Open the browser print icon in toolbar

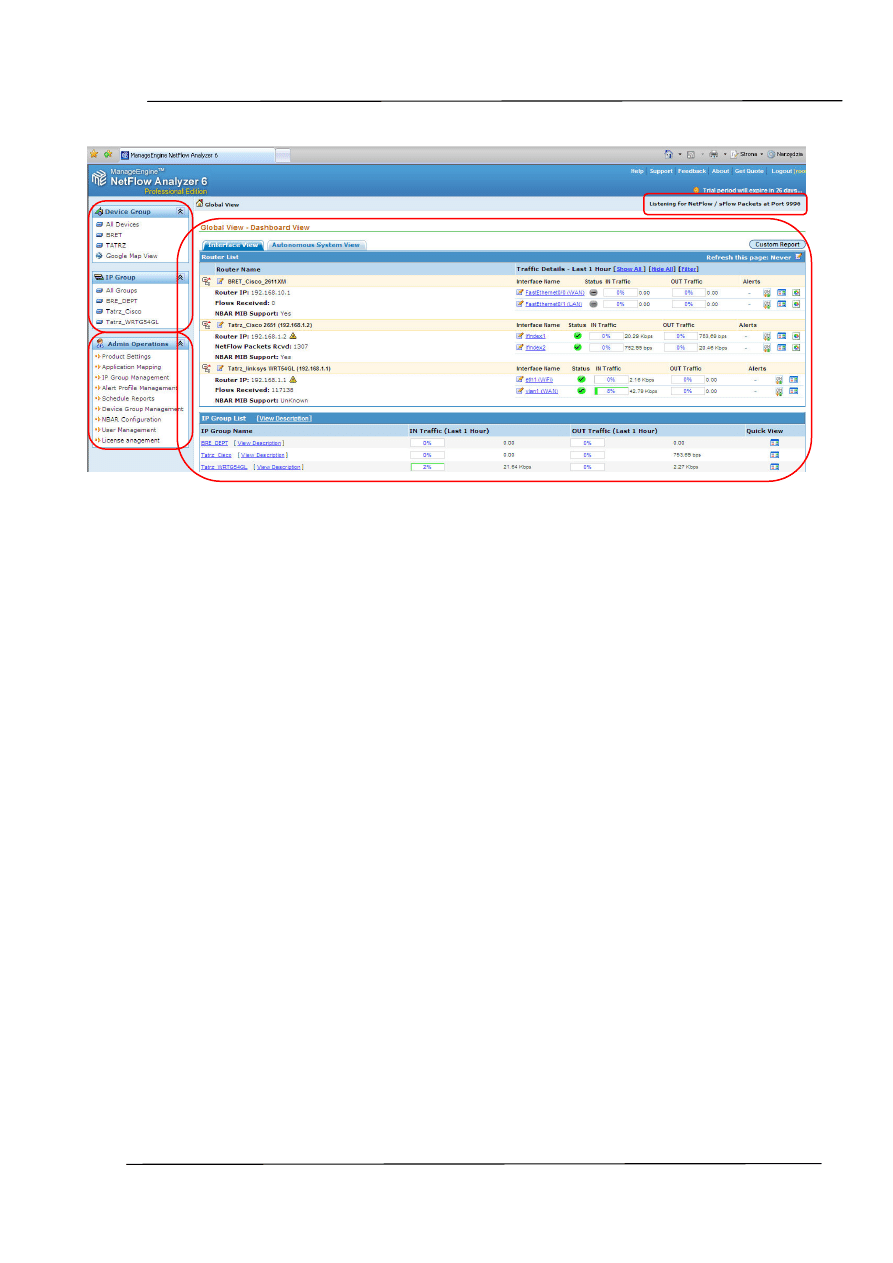[712, 154]
